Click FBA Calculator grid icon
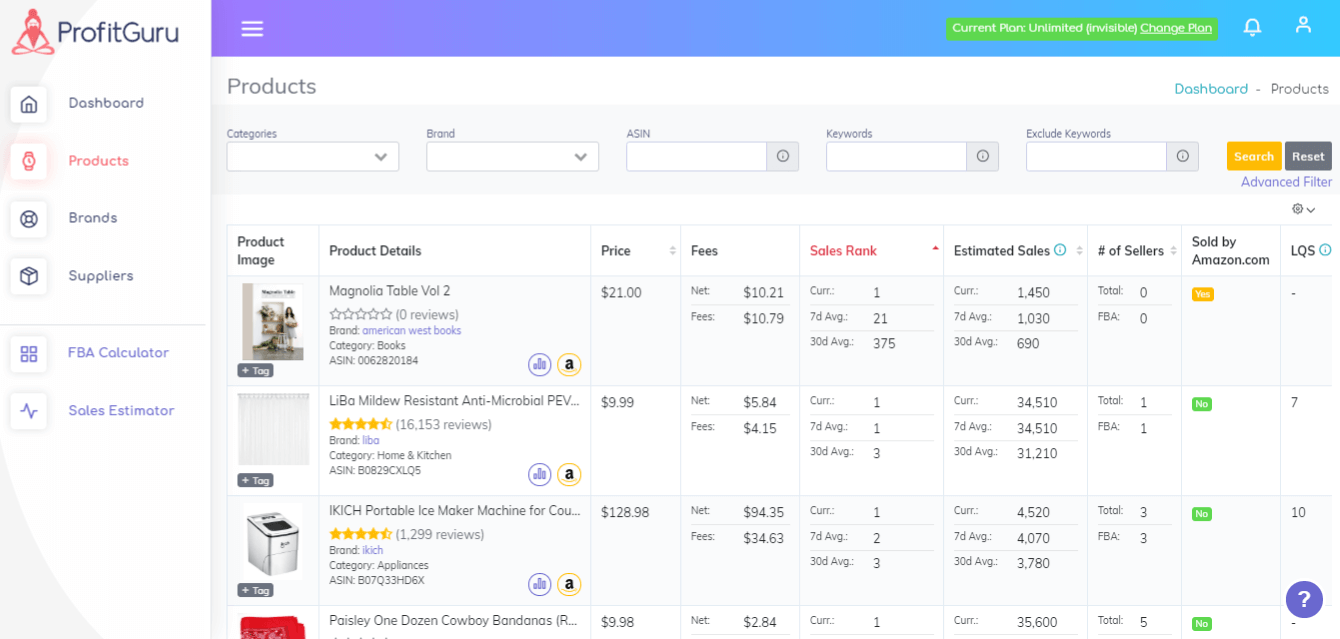 click(x=29, y=354)
